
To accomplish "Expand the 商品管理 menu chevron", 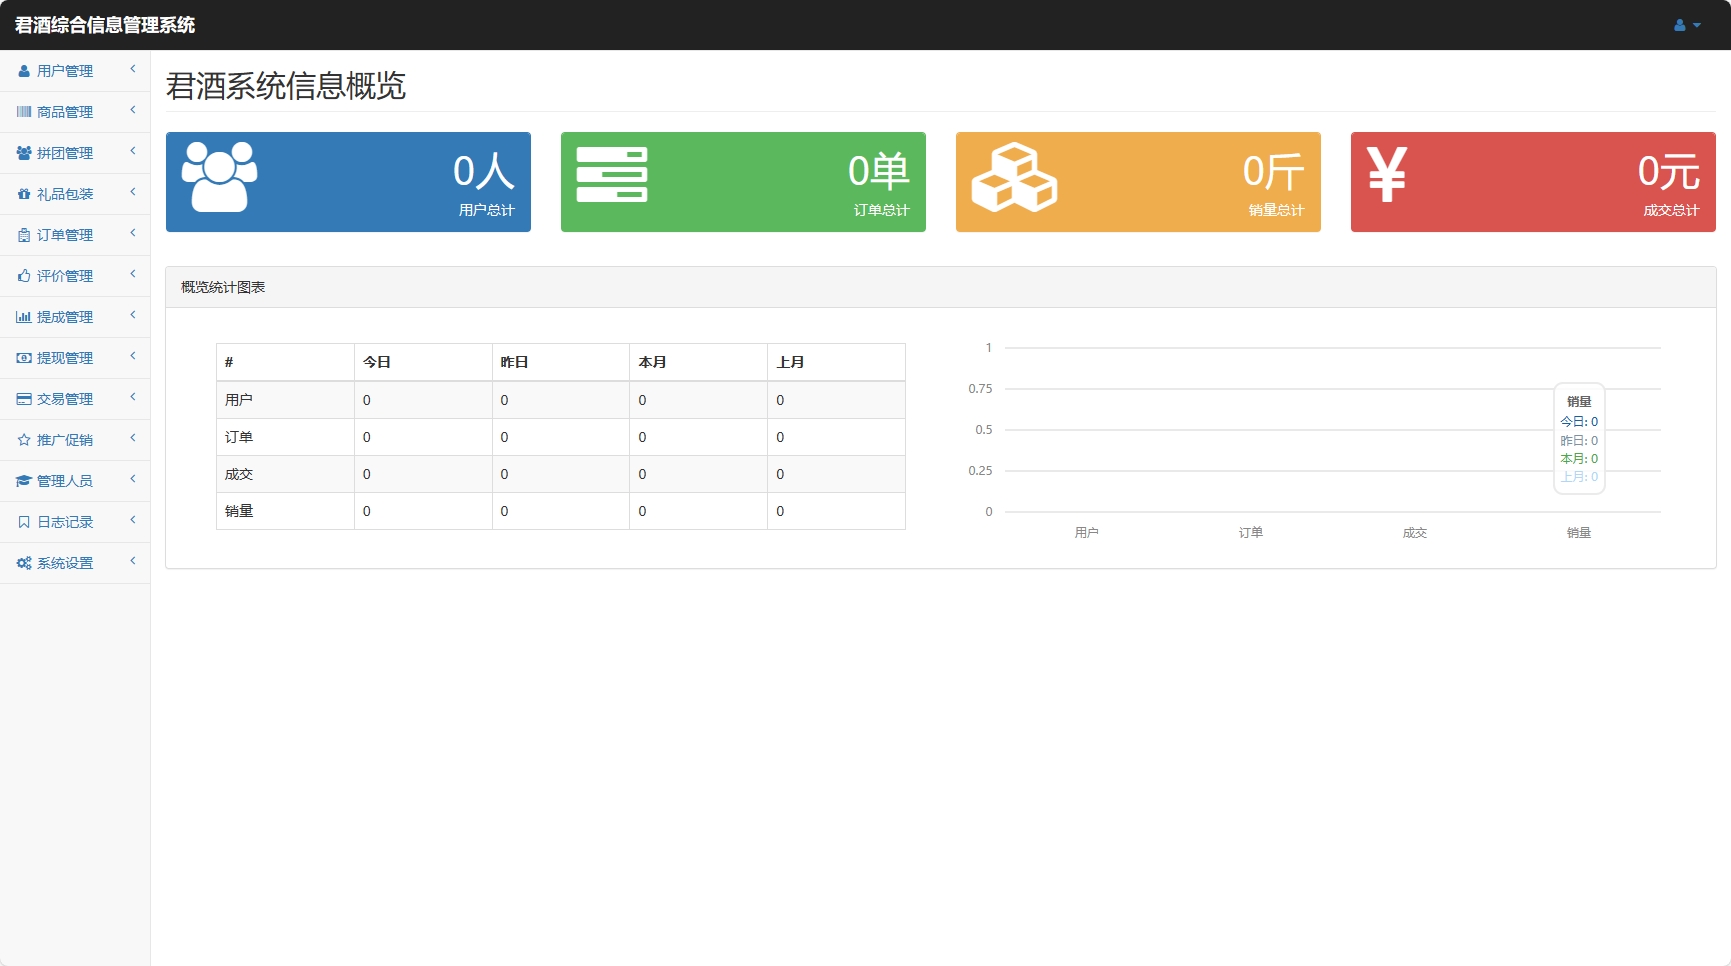I will [x=132, y=110].
